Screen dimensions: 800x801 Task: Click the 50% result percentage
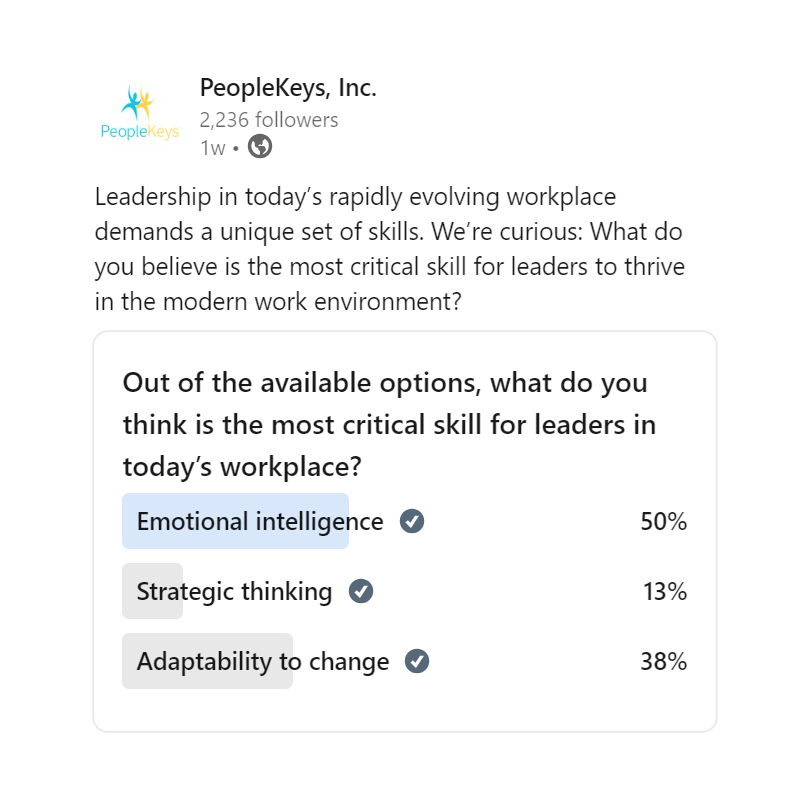[x=665, y=521]
